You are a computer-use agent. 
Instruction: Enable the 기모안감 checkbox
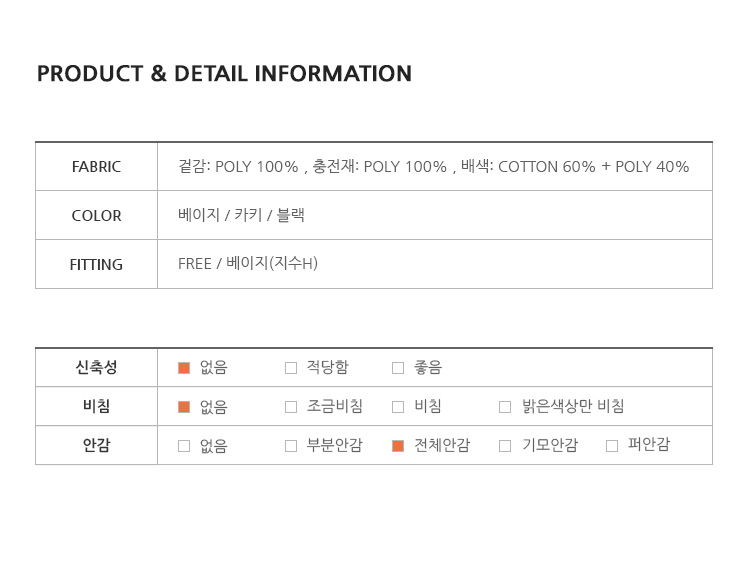coord(505,445)
